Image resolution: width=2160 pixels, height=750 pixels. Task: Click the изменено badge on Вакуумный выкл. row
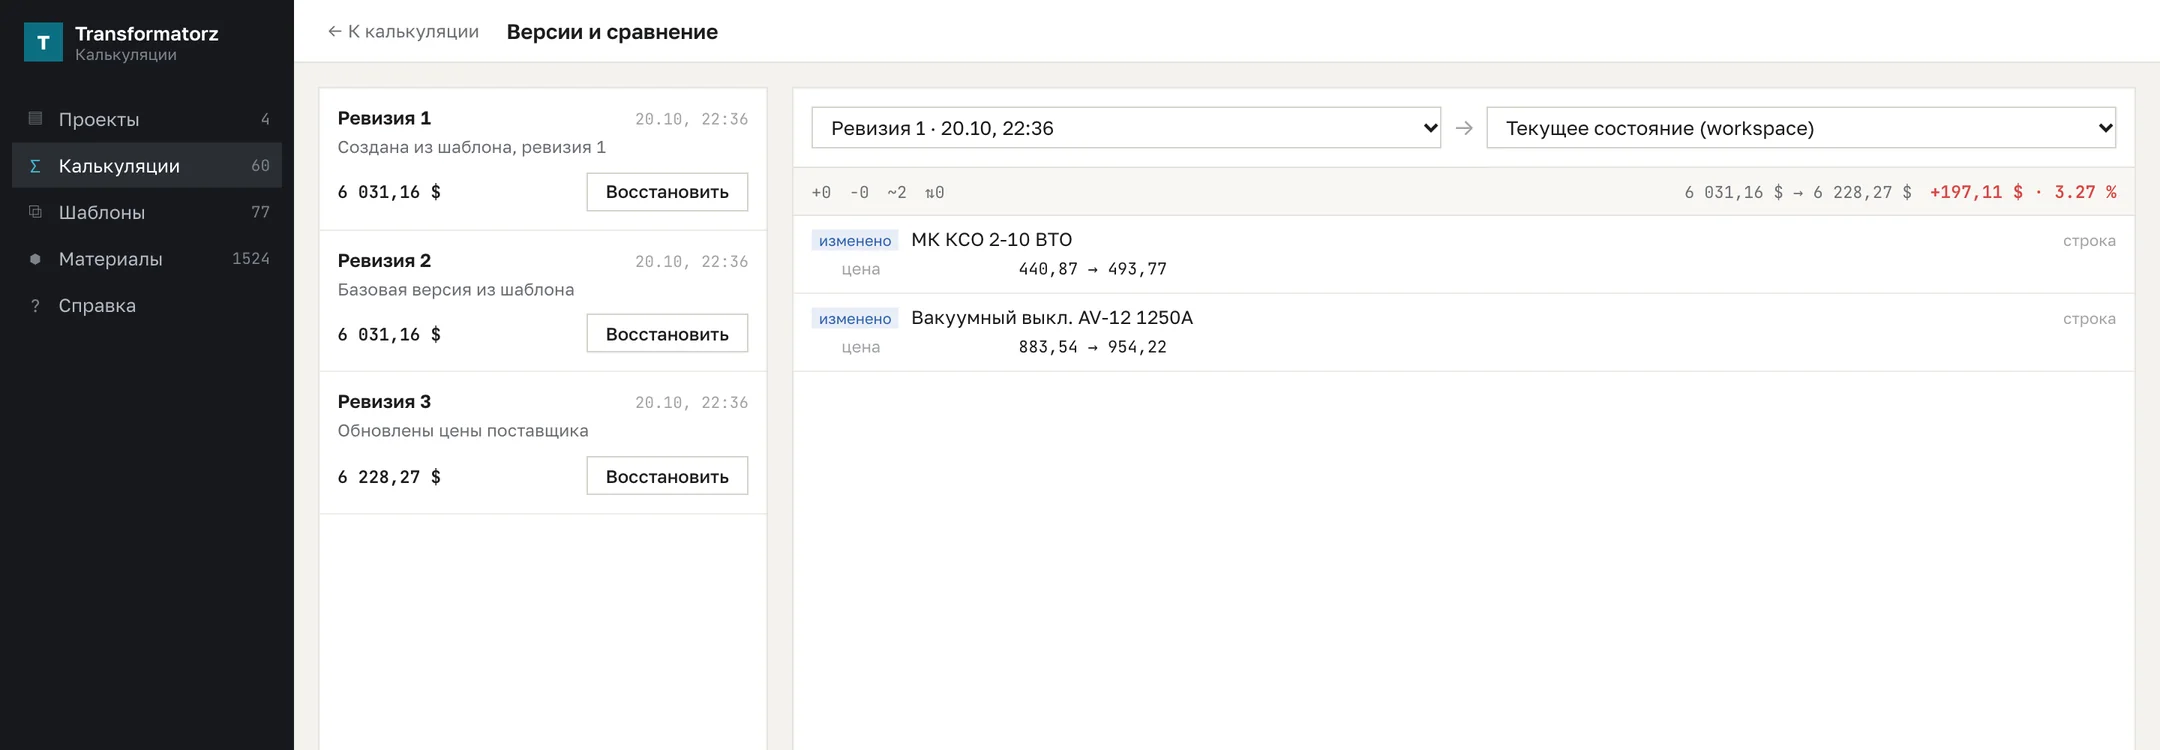click(x=855, y=318)
